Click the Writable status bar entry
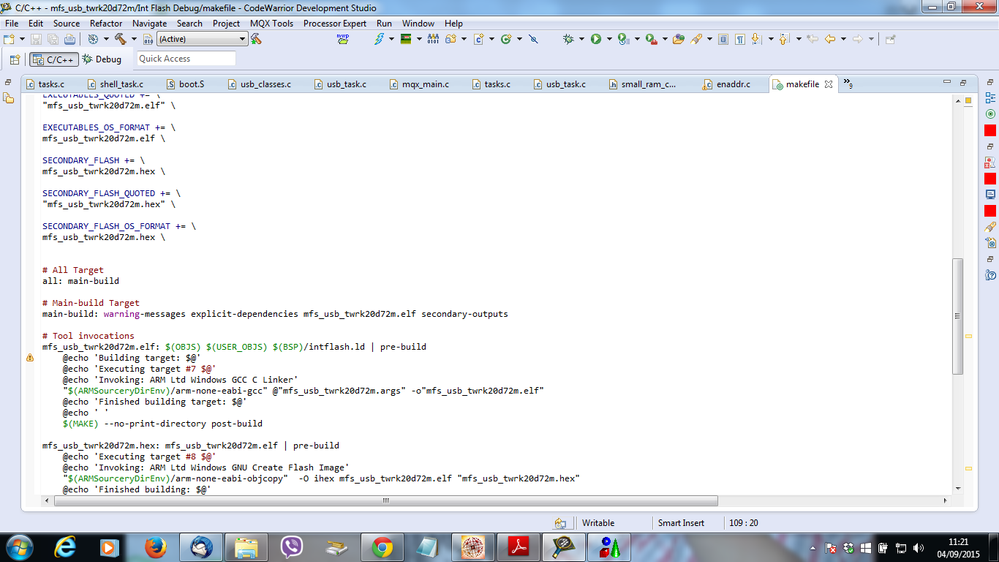Screen dimensions: 999x562 598,523
